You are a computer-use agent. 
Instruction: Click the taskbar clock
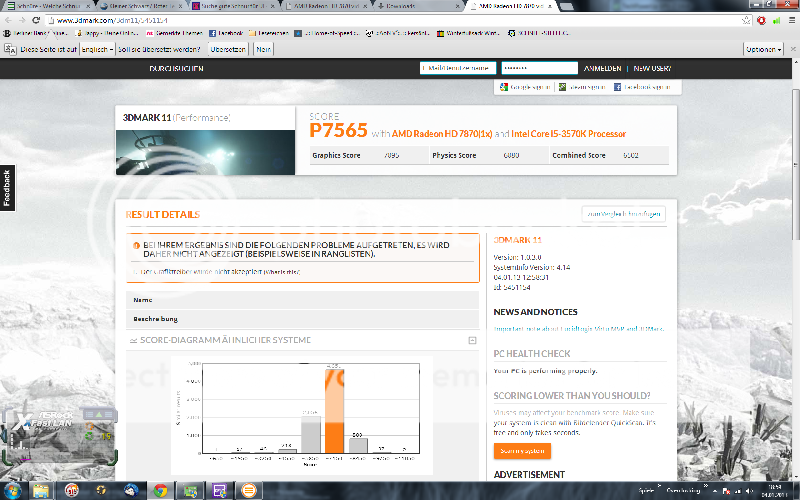(x=774, y=491)
